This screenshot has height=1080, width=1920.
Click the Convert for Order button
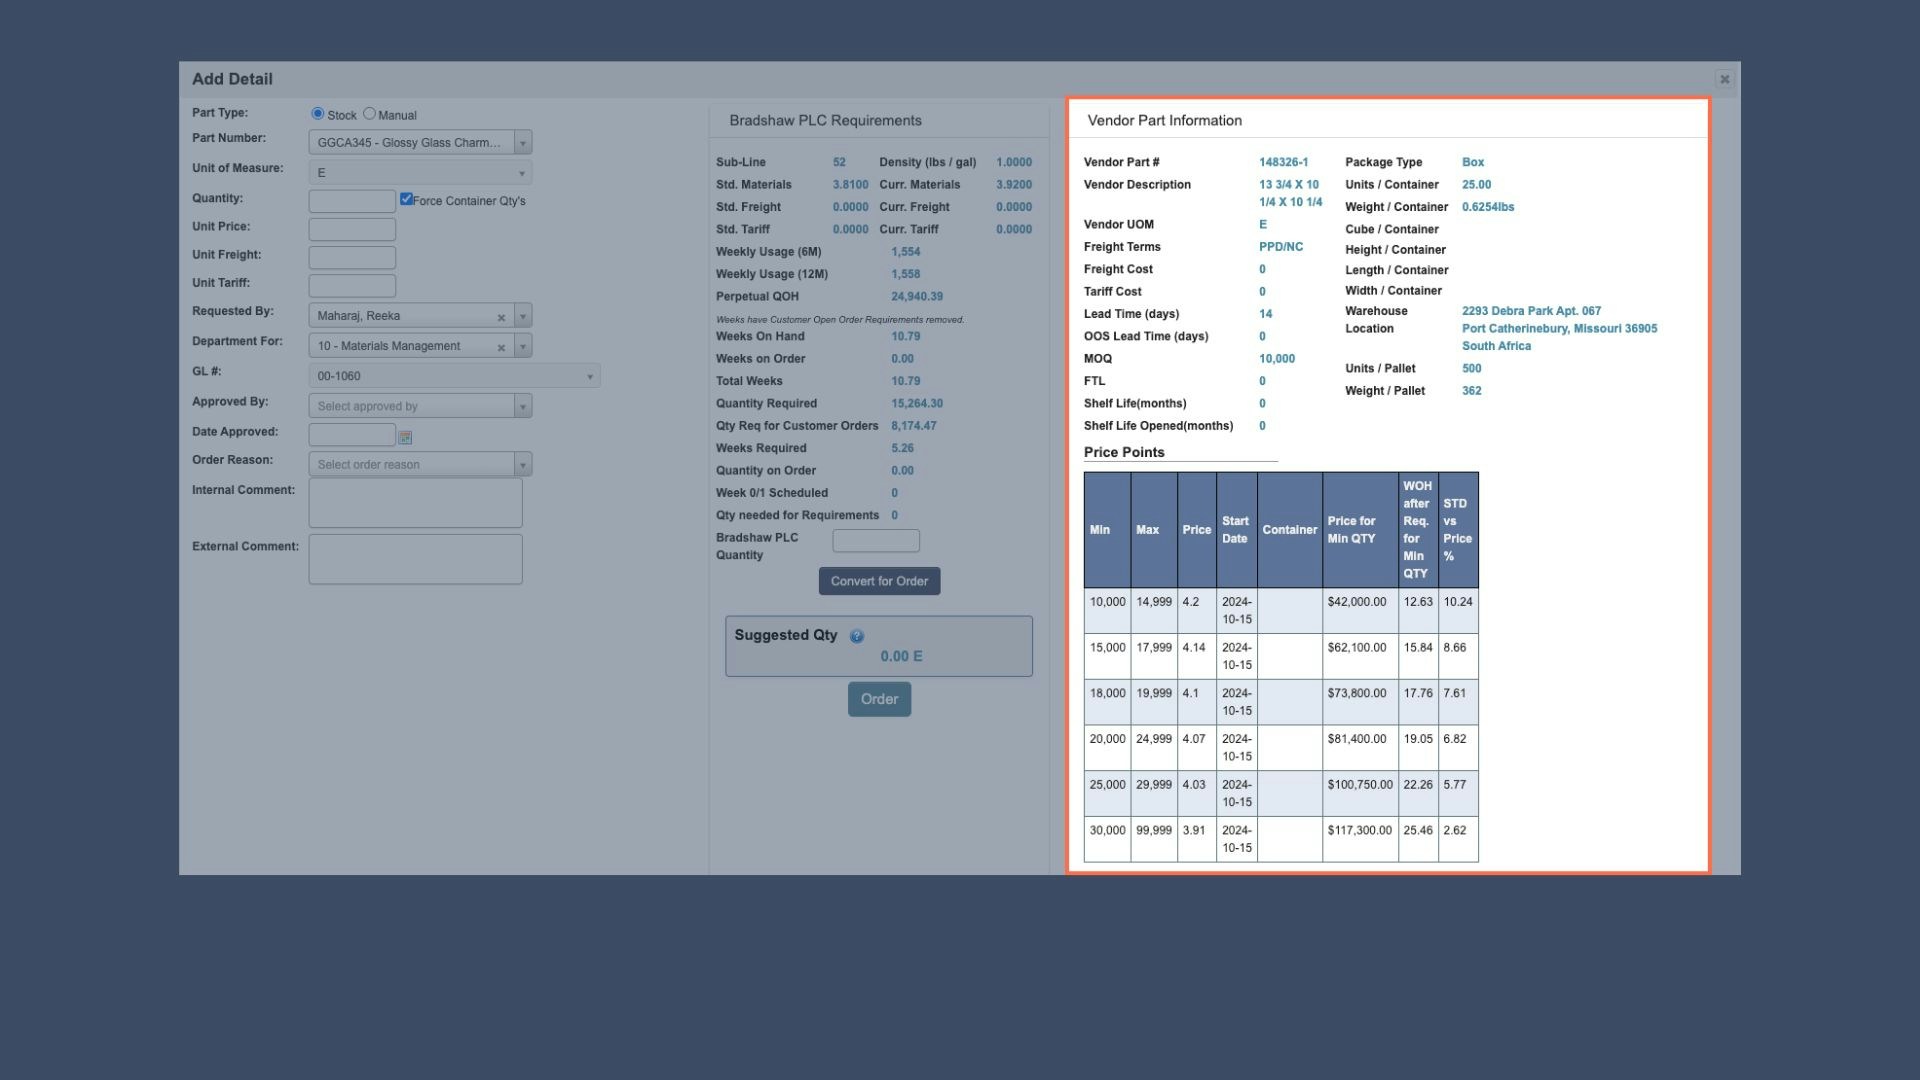click(x=879, y=581)
